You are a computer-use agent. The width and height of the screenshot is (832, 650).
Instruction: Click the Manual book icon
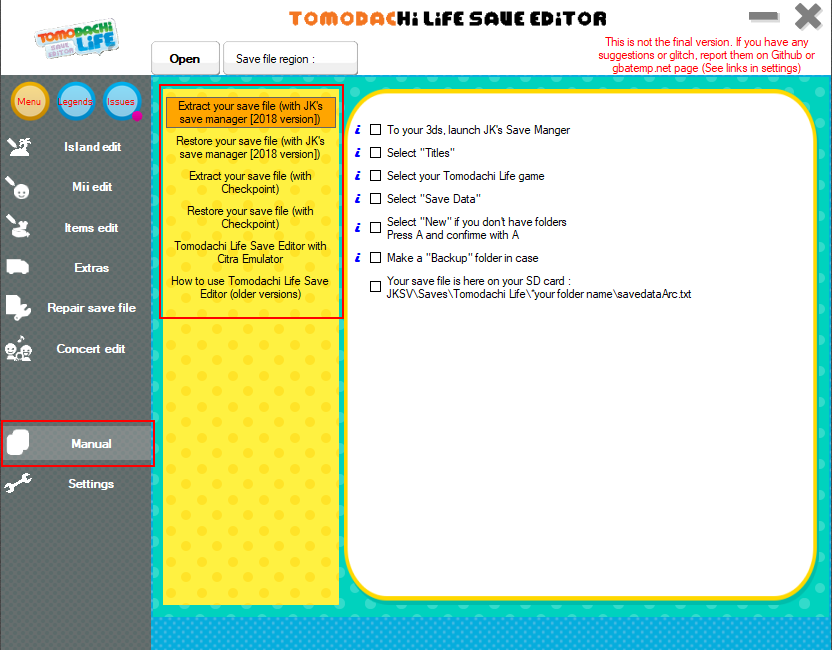coord(18,443)
